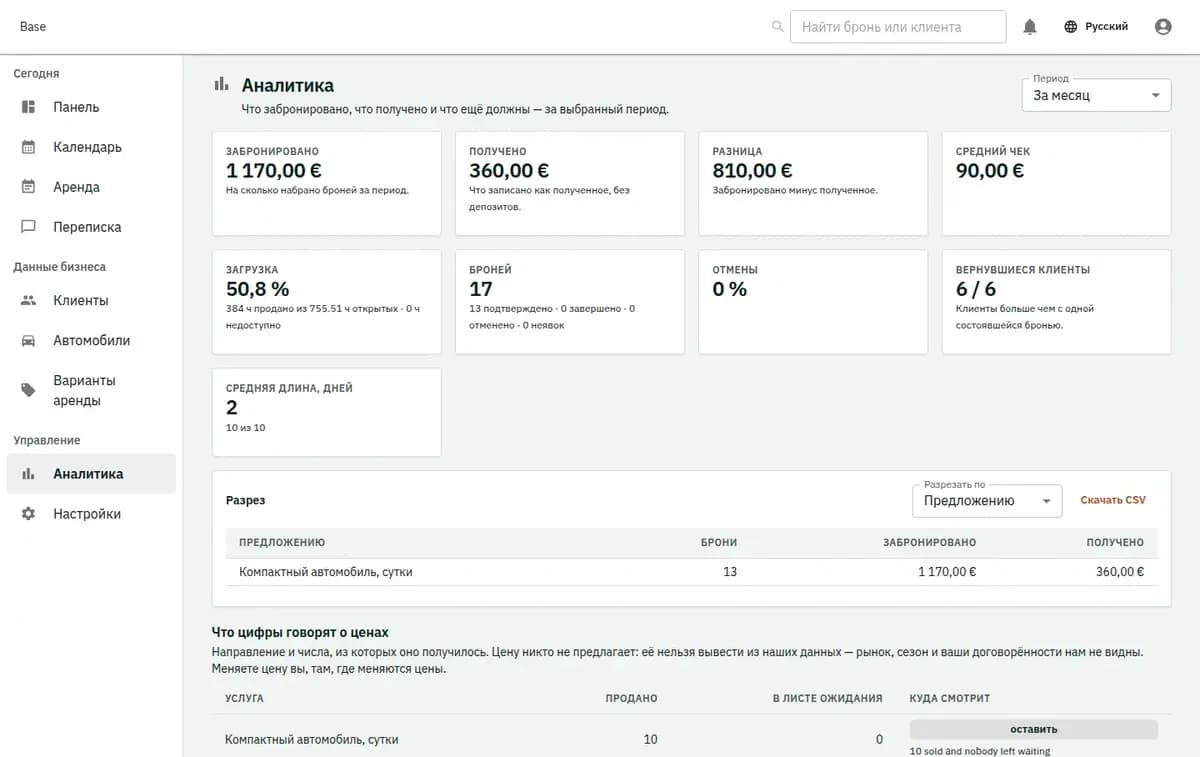Click the 1 170,00 € table cell
Image resolution: width=1200 pixels, height=757 pixels.
tap(947, 572)
